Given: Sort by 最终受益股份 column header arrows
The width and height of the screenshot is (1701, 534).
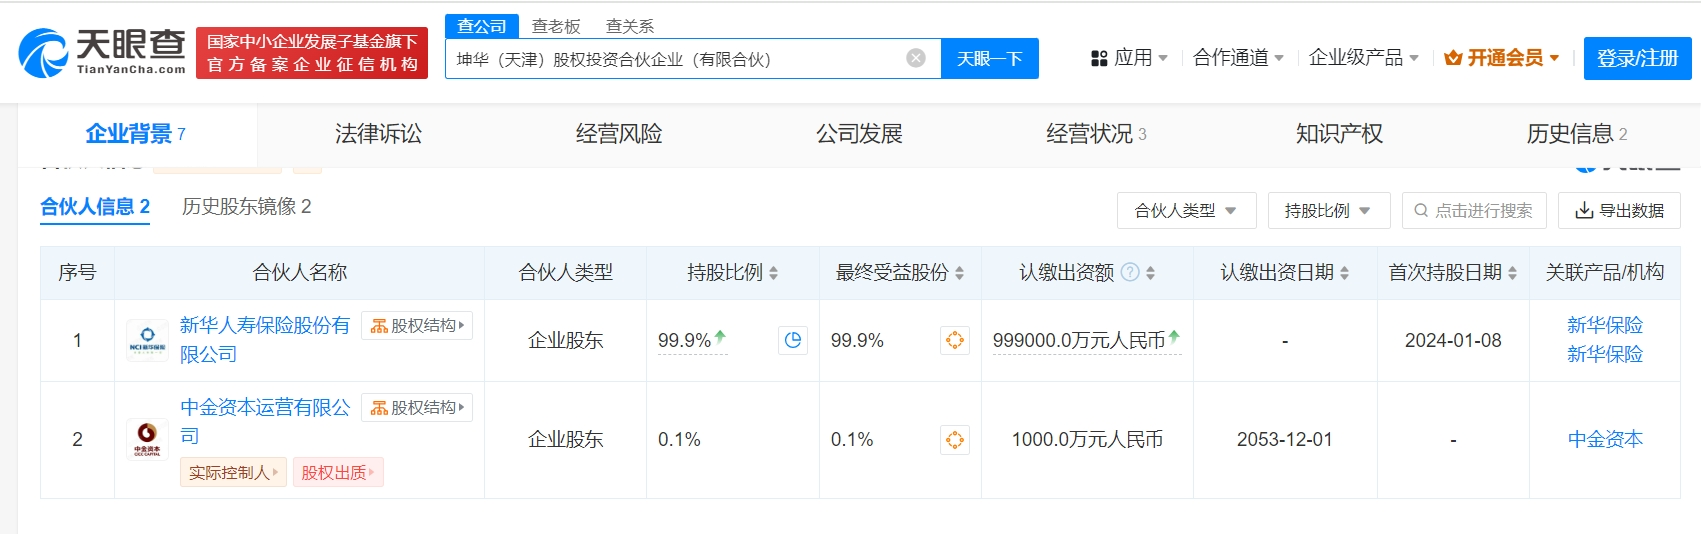Looking at the screenshot, I should 959,273.
